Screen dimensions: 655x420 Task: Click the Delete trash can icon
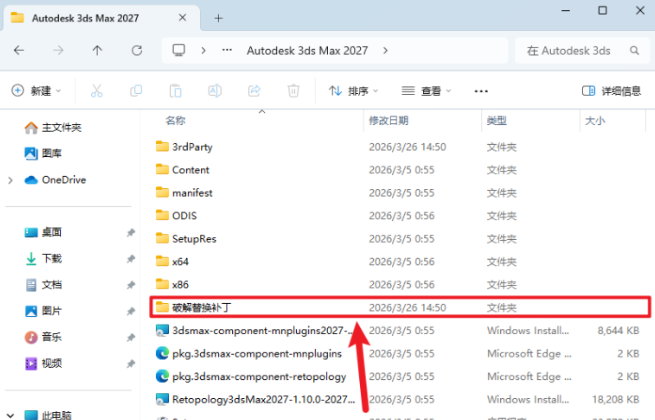pyautogui.click(x=293, y=91)
